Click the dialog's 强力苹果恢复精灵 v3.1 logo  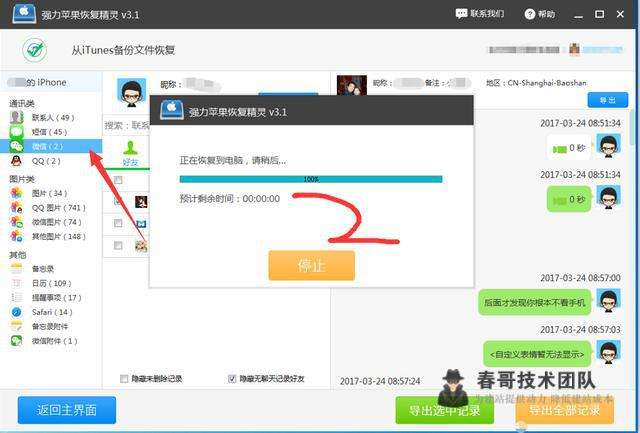172,110
